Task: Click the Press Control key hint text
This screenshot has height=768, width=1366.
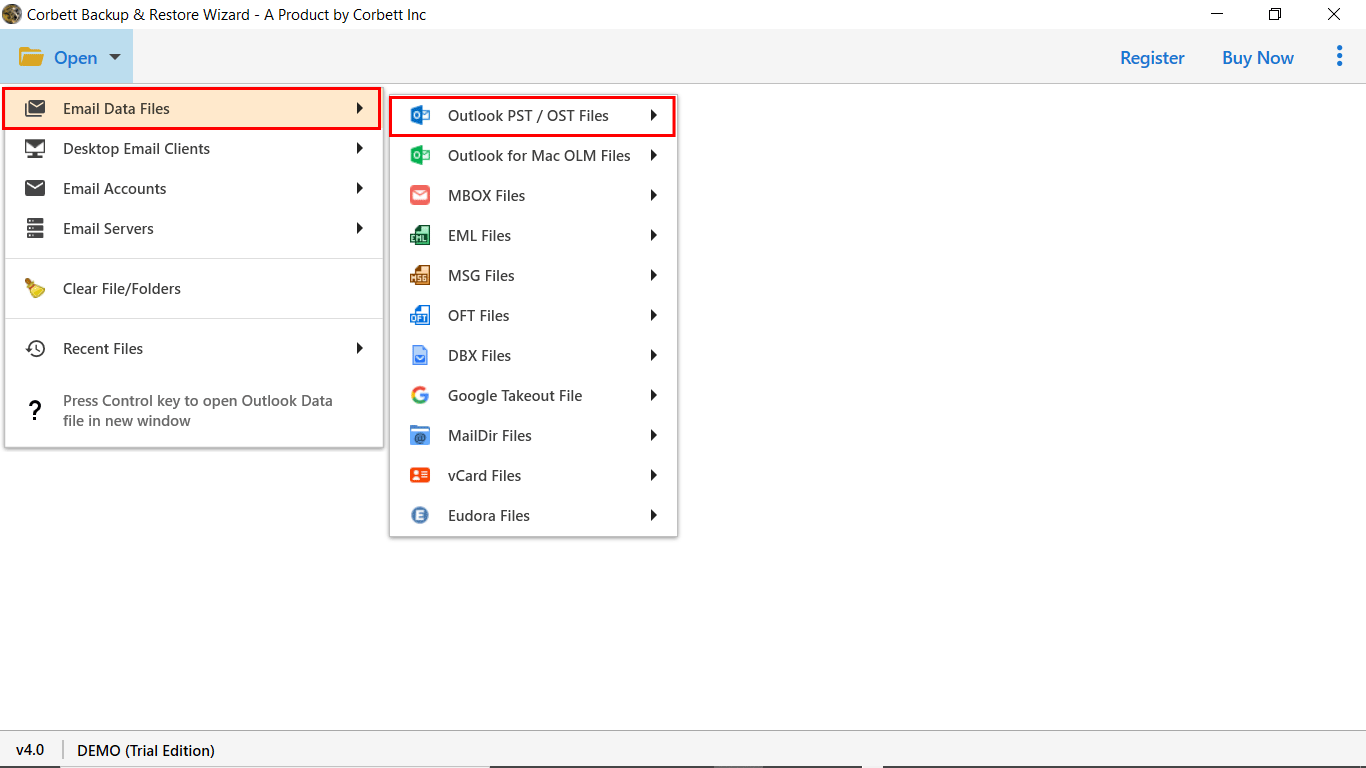Action: (x=198, y=411)
